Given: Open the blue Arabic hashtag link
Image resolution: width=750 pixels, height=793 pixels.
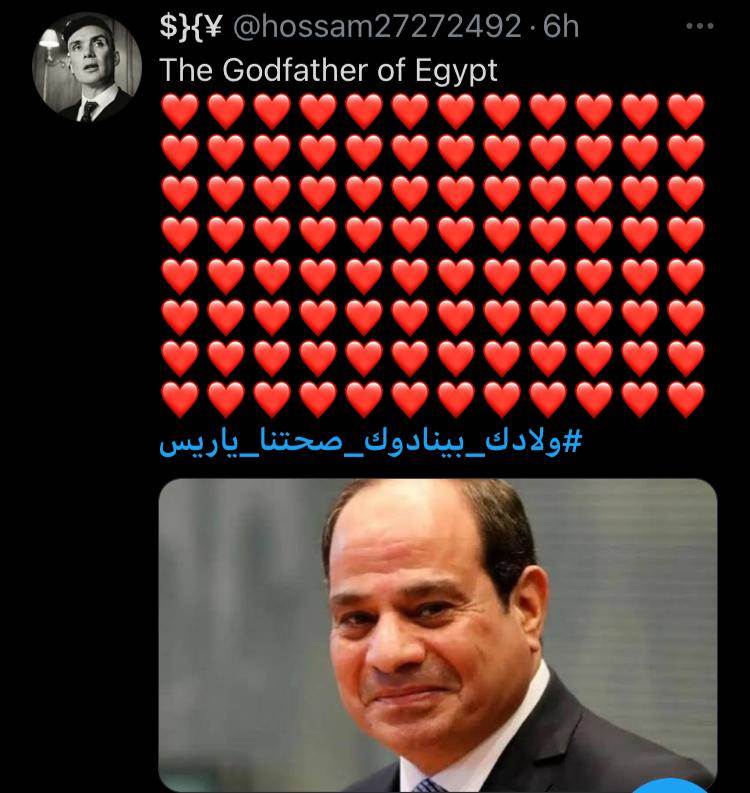Looking at the screenshot, I should tap(370, 443).
